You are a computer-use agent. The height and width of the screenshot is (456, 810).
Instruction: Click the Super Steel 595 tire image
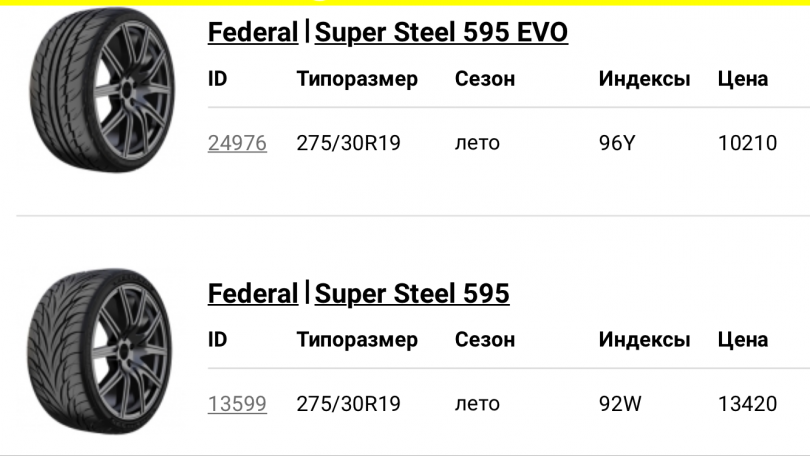click(x=99, y=351)
